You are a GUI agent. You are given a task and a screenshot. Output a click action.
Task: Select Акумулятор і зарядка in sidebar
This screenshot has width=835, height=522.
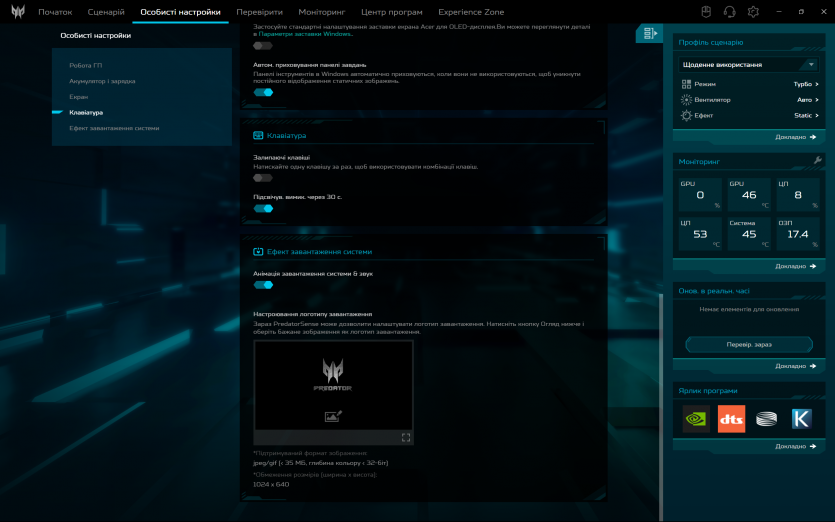click(102, 81)
